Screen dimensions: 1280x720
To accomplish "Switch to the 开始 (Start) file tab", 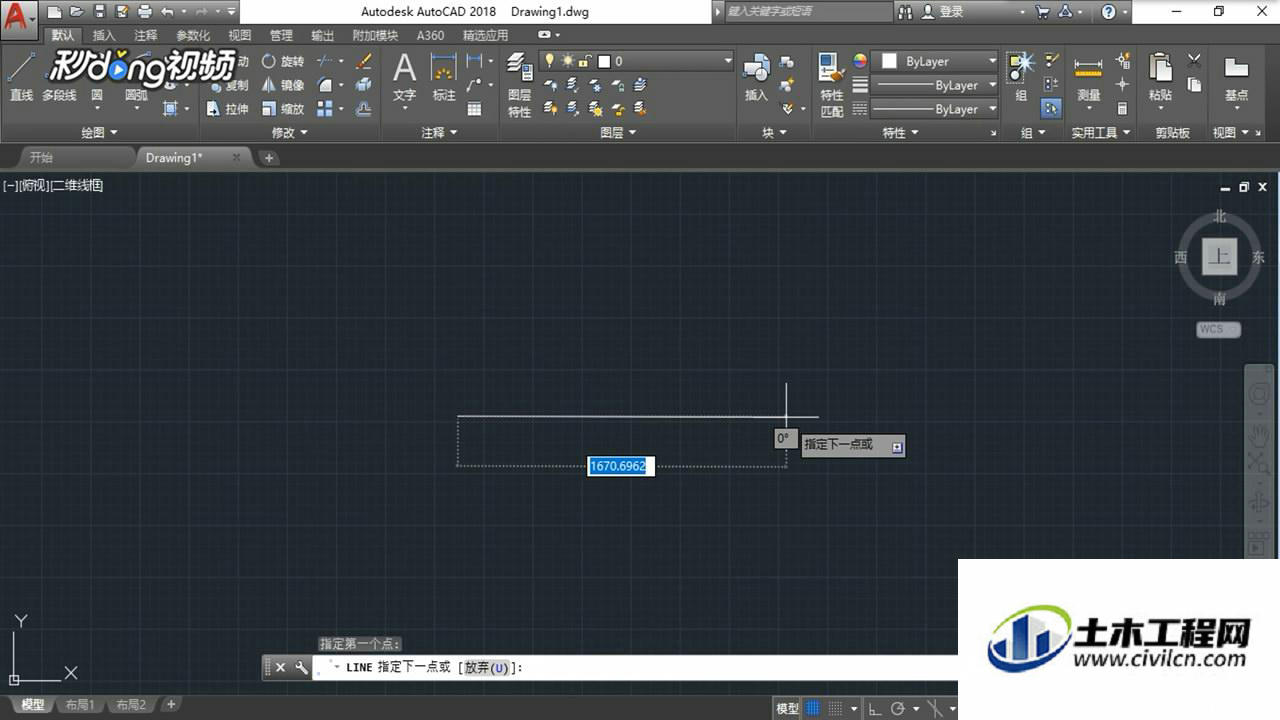I will click(41, 157).
